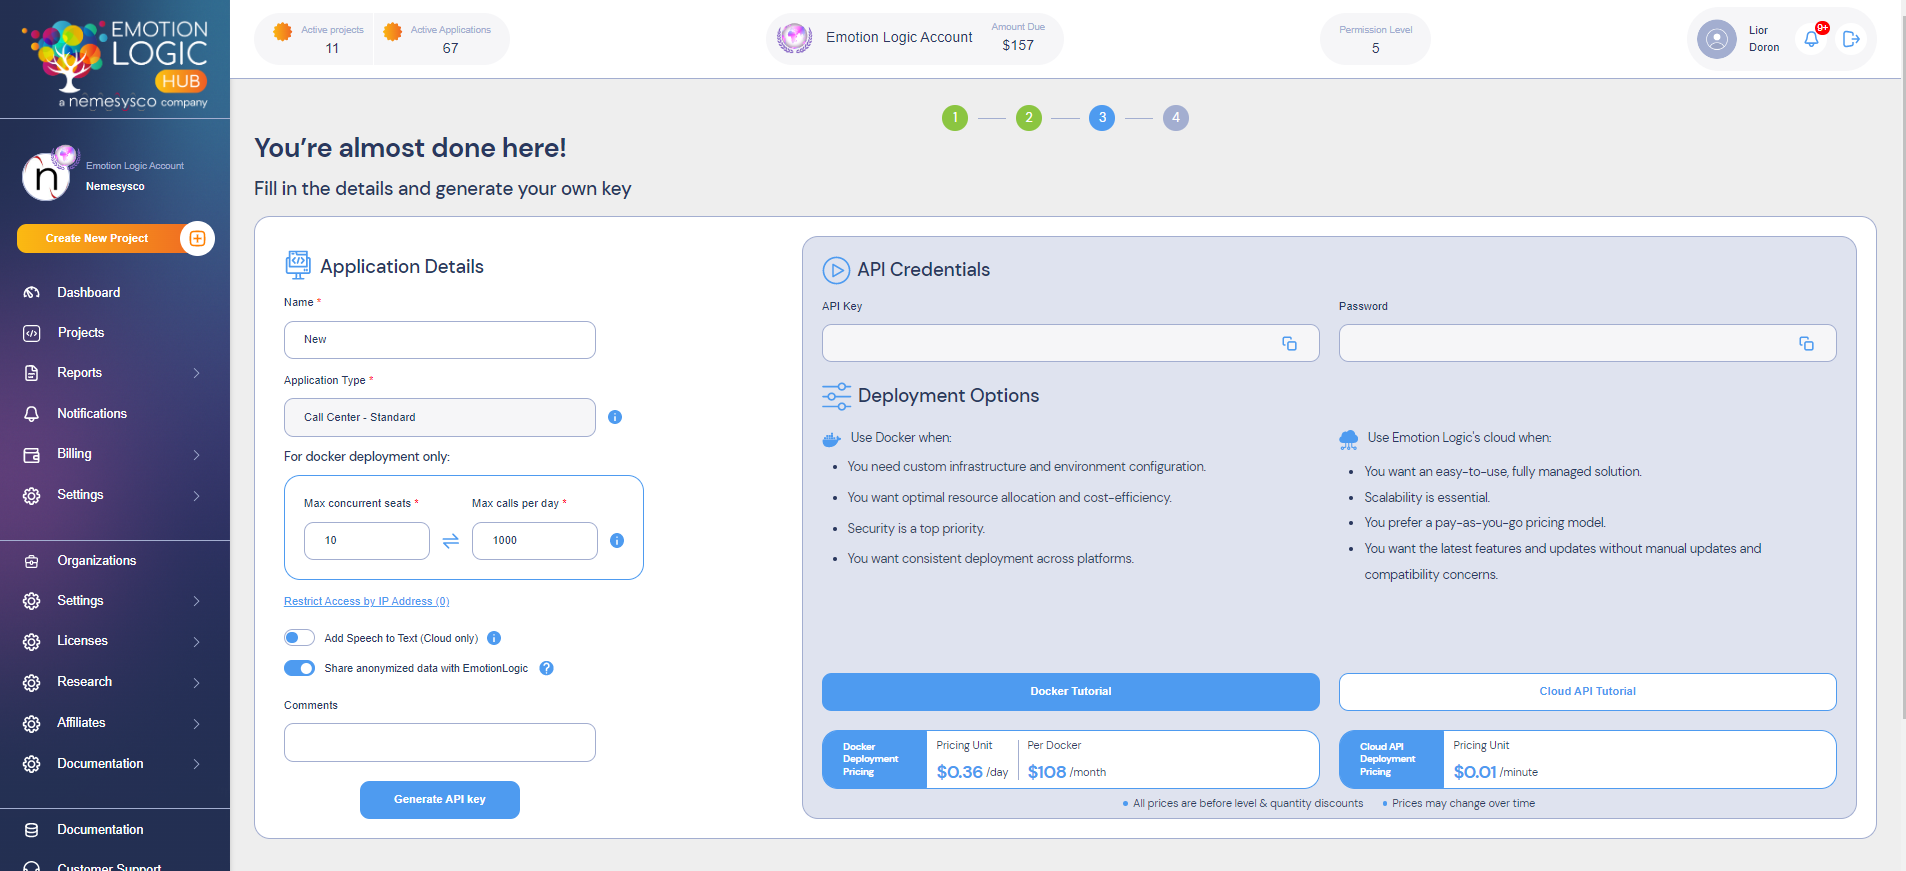Click the Research gear icon
The image size is (1906, 871).
click(x=32, y=682)
